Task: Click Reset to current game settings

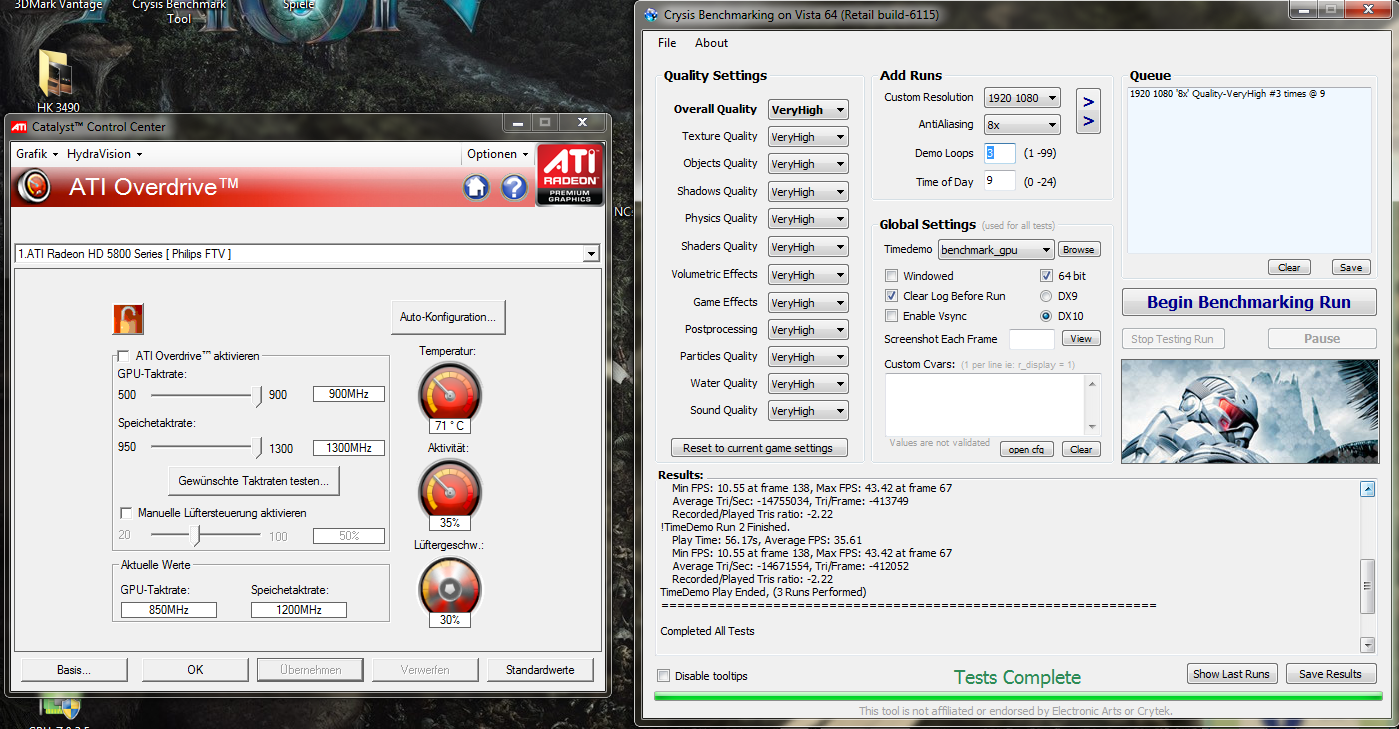Action: point(758,448)
